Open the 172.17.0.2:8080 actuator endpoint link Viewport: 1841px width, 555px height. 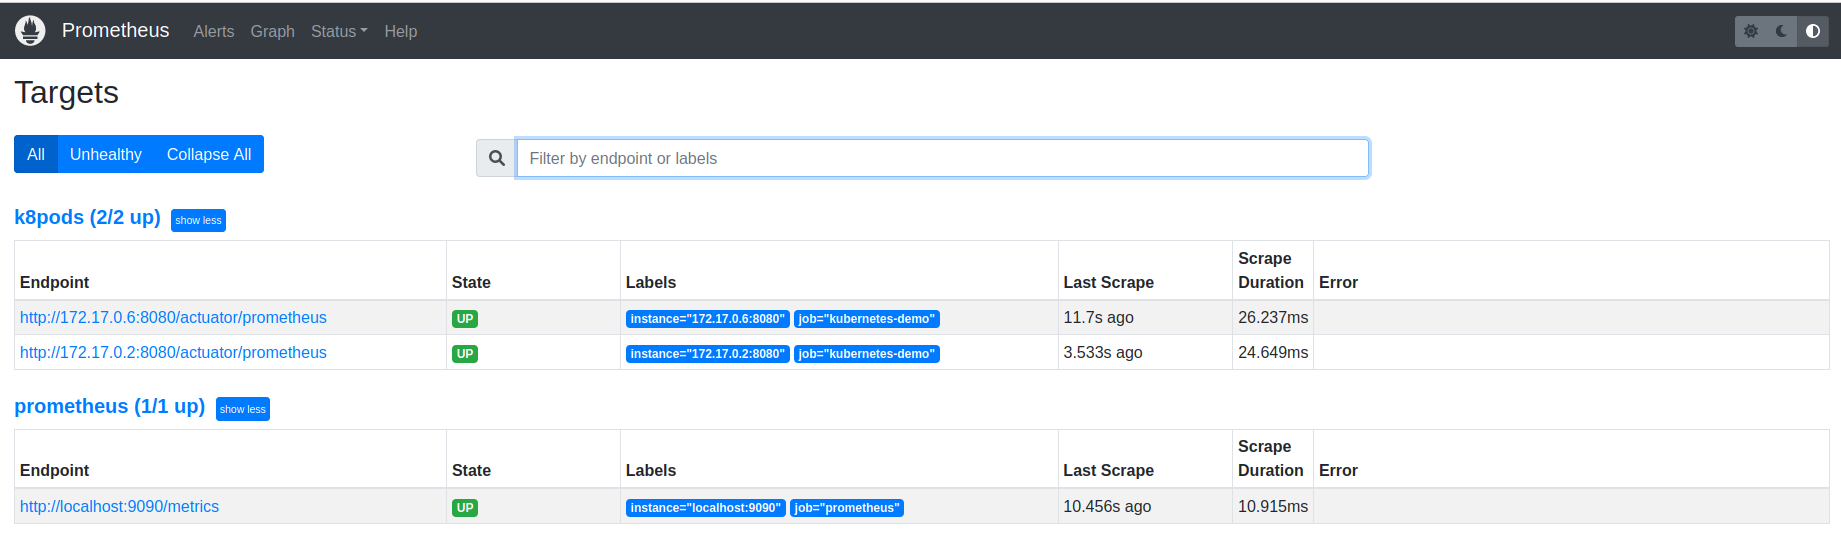click(173, 352)
